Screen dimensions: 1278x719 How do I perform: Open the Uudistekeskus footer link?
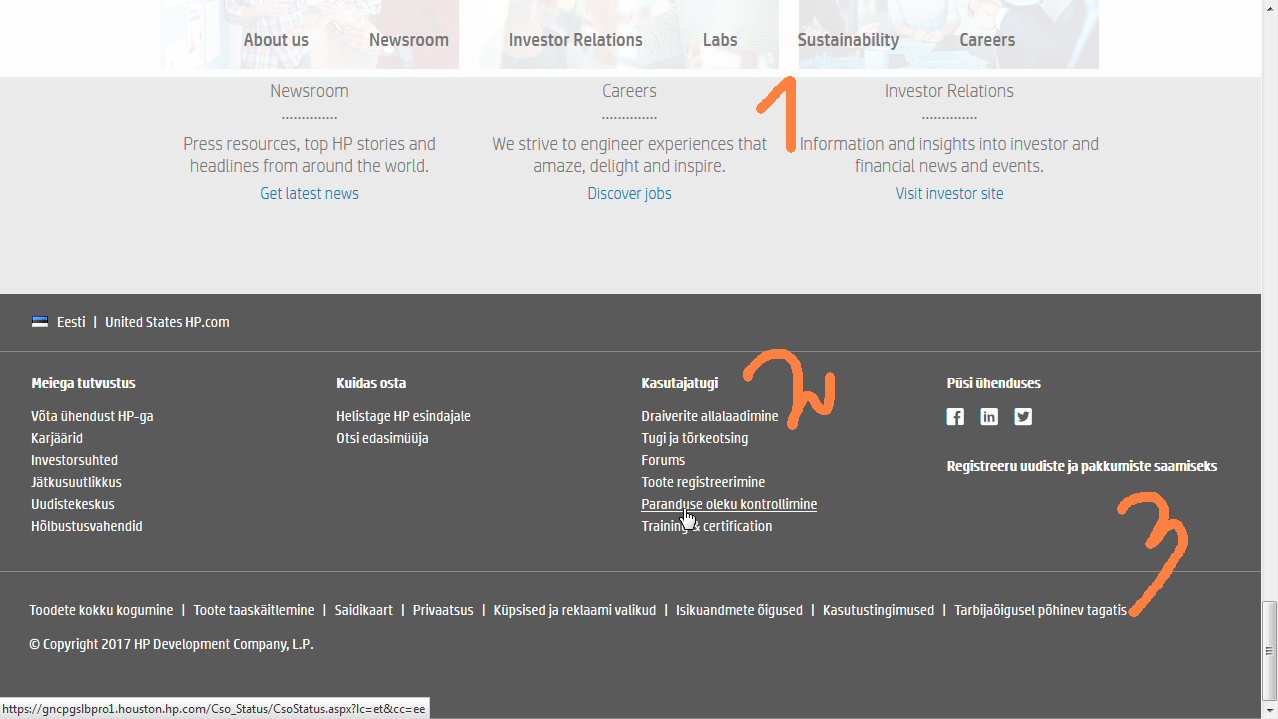click(x=73, y=504)
